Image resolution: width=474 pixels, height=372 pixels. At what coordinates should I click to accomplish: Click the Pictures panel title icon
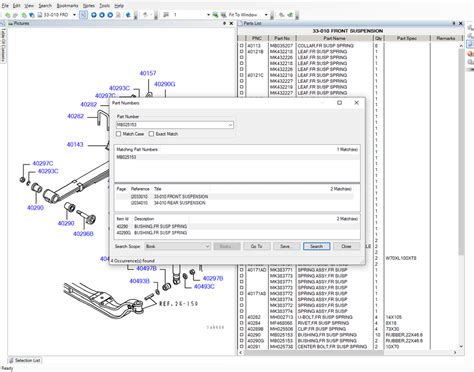[x=10, y=24]
